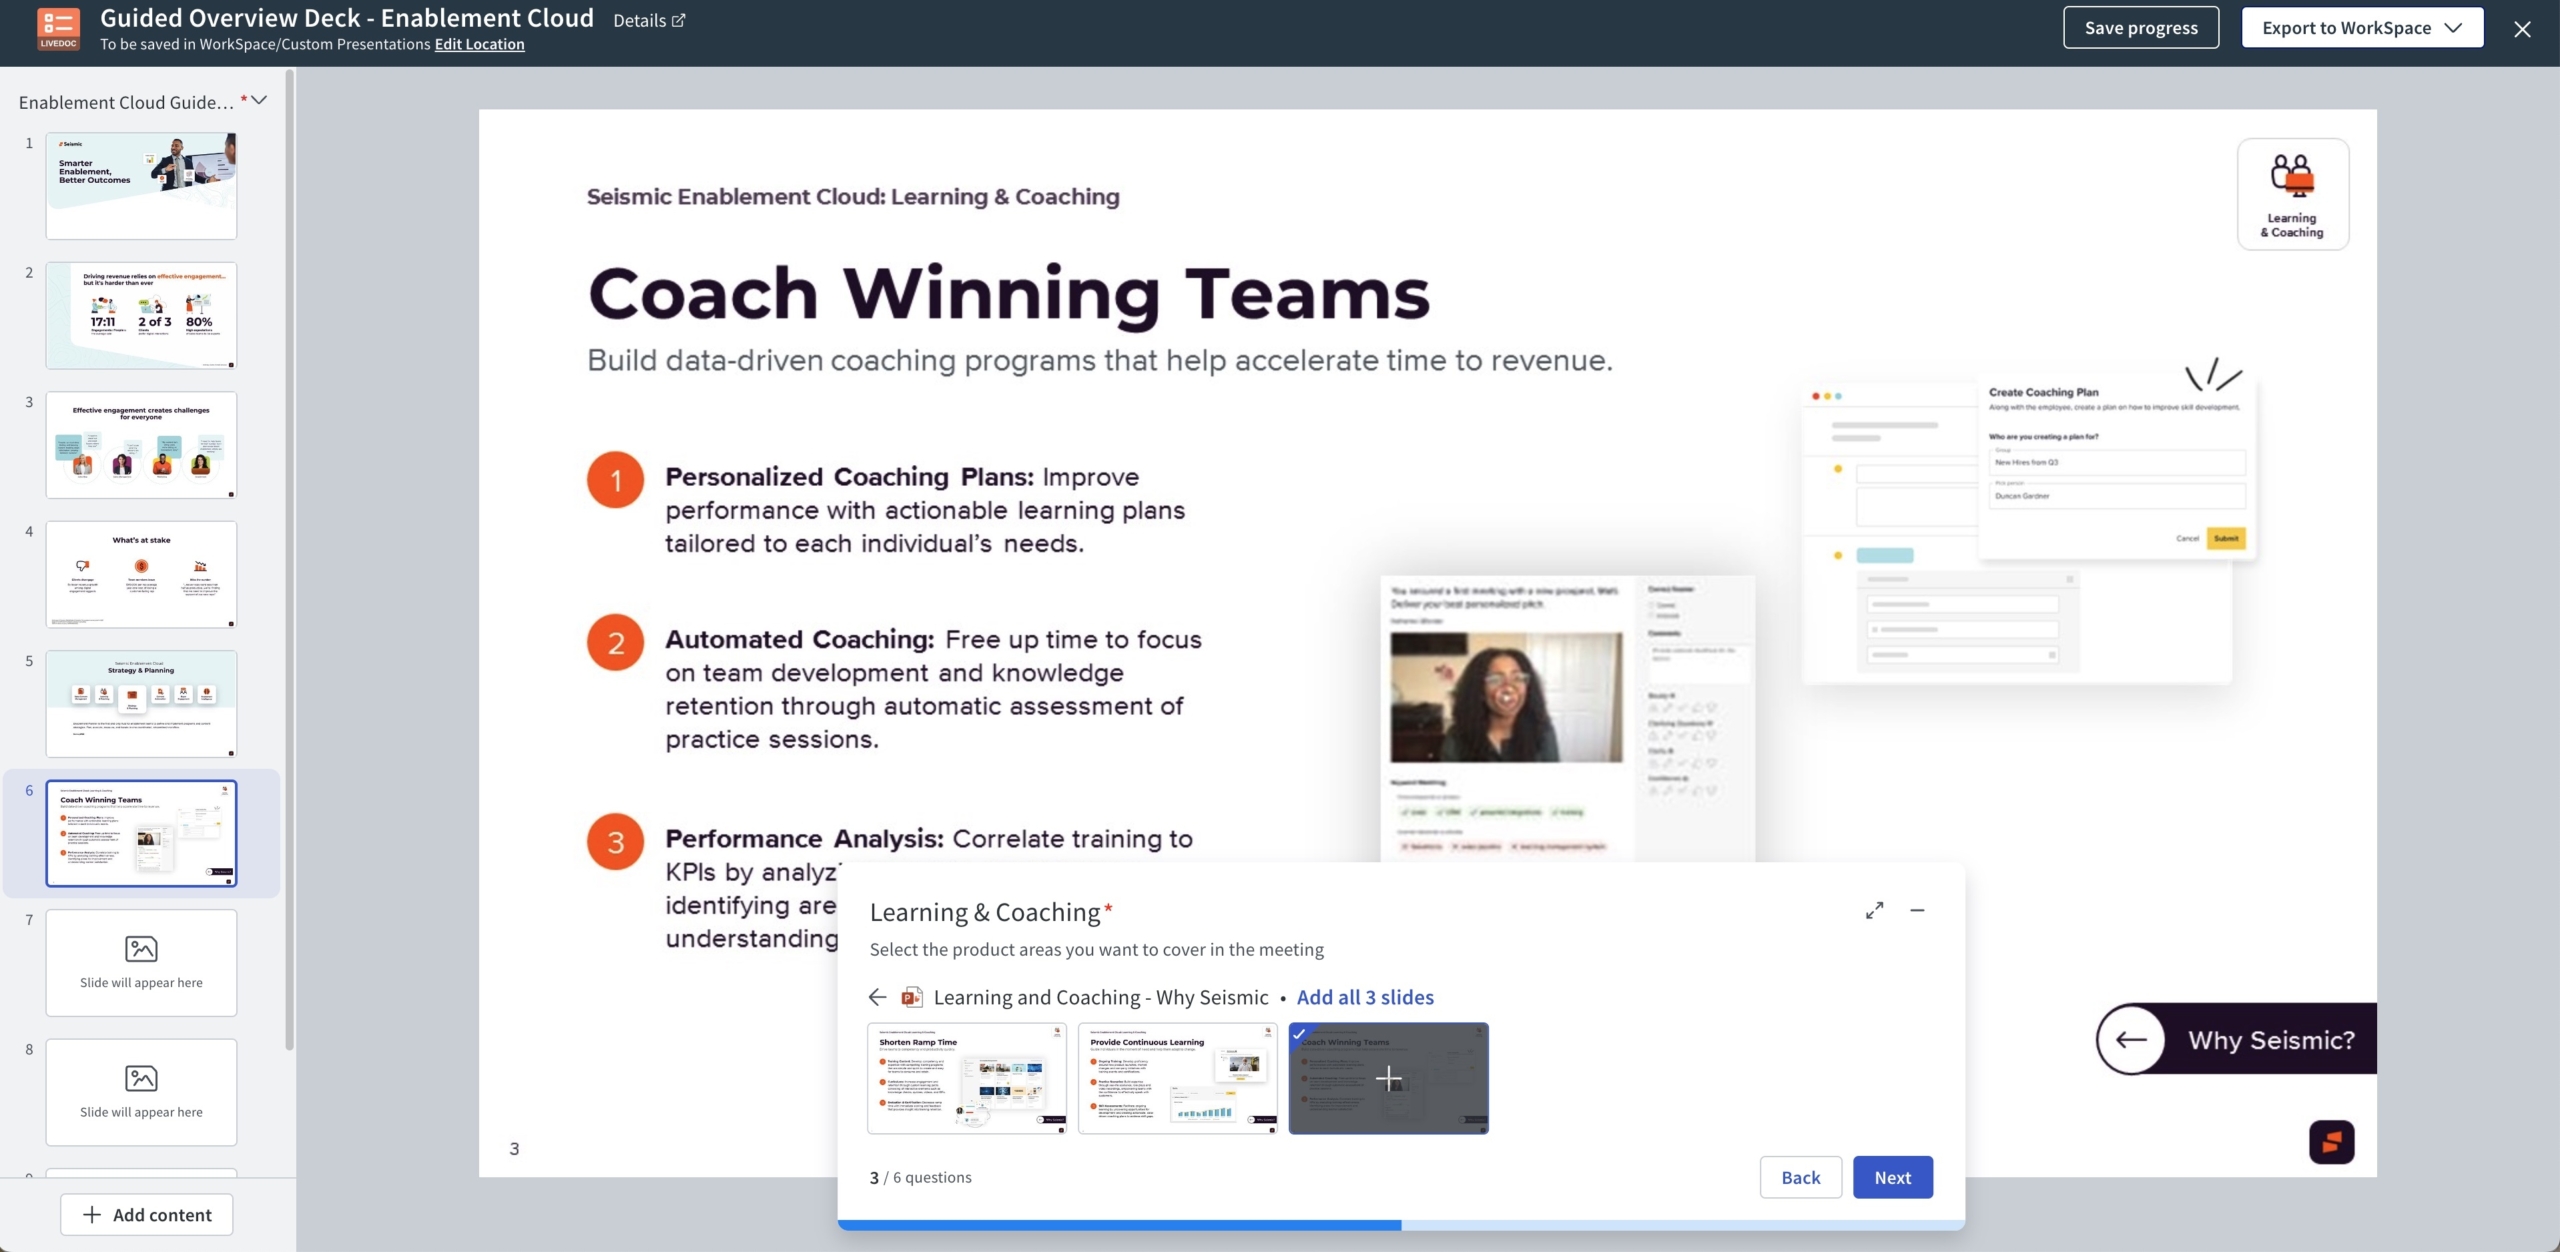This screenshot has width=2560, height=1252.
Task: Select slide 1 Smarter Enablement thumbnail
Action: (141, 186)
